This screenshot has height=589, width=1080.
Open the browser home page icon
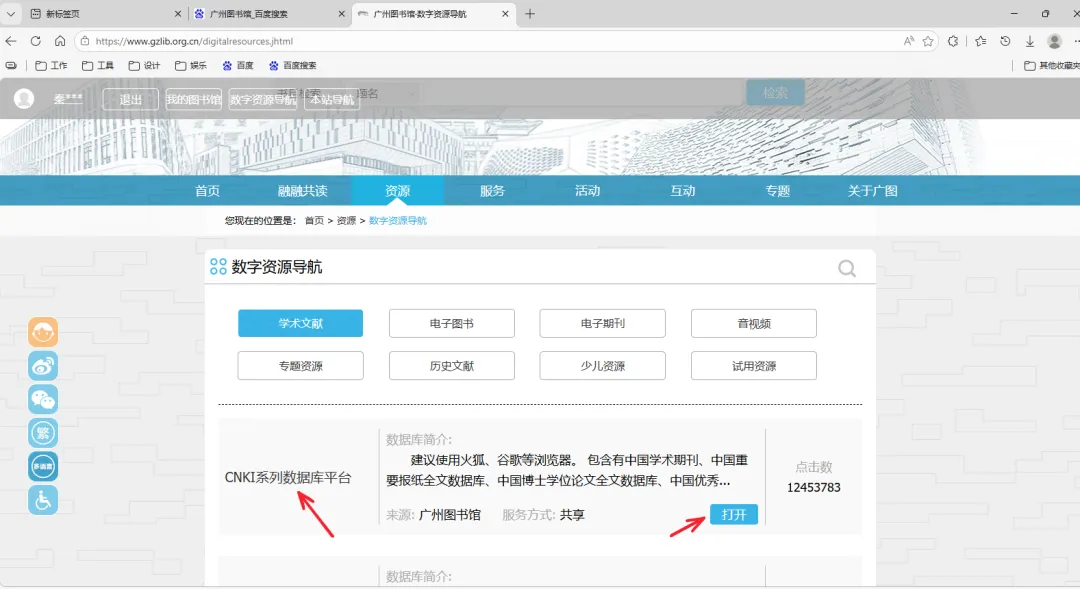click(x=60, y=41)
